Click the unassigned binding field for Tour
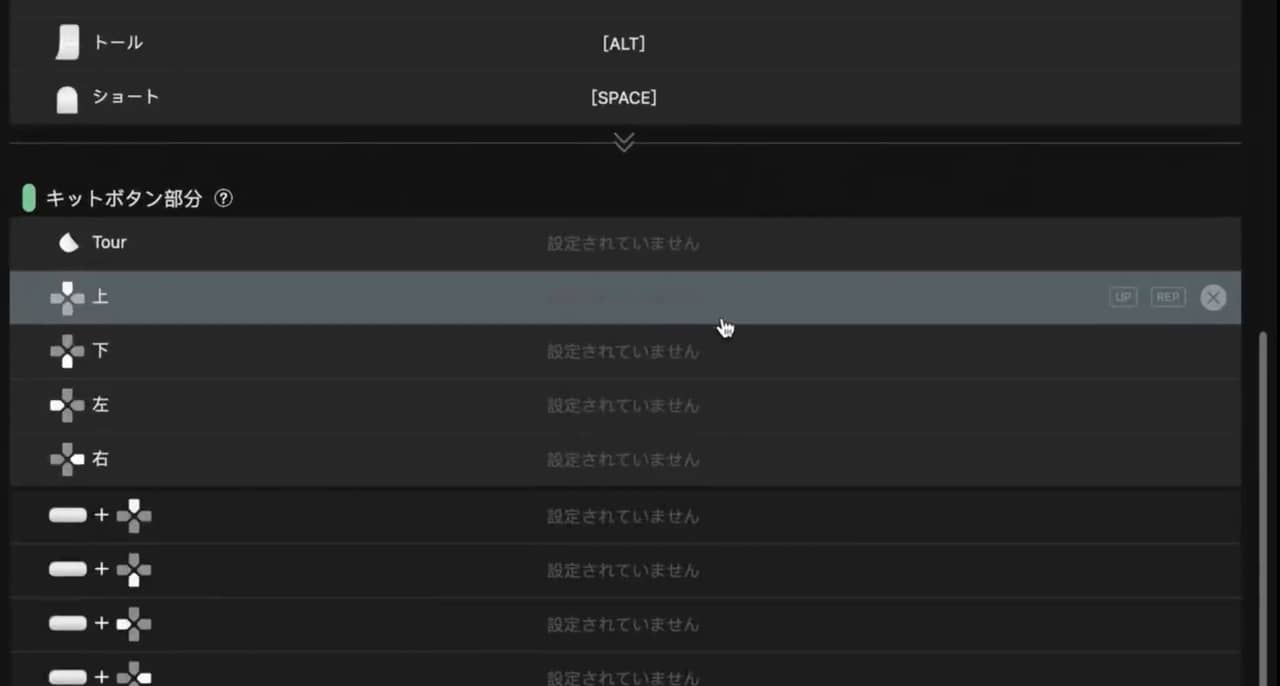This screenshot has width=1280, height=686. (622, 243)
